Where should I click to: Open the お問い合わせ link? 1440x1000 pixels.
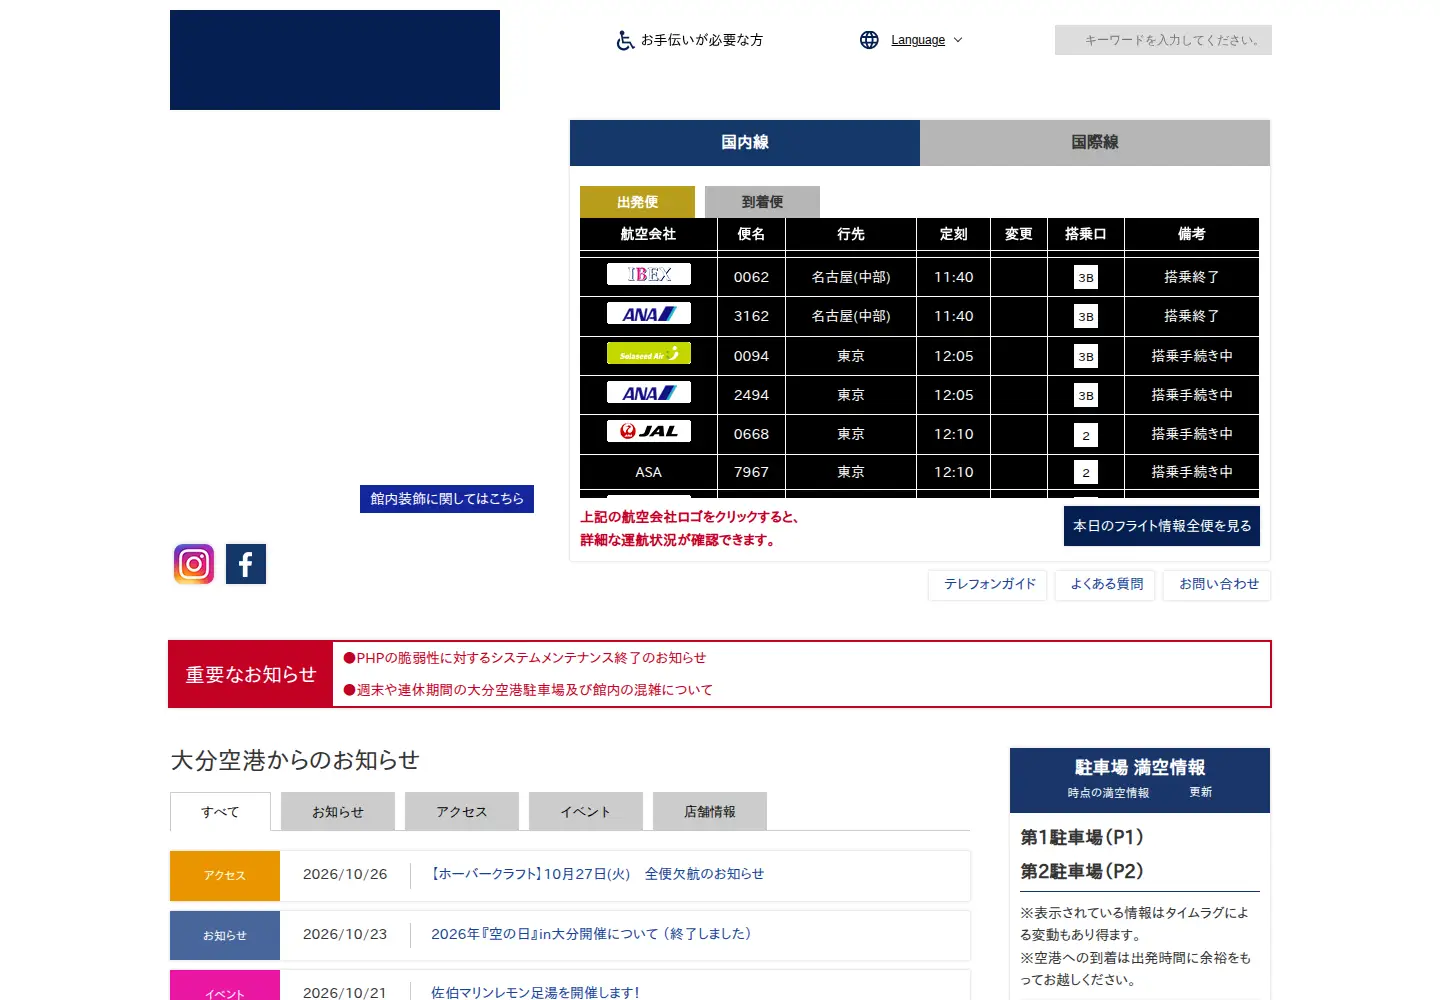[1219, 585]
